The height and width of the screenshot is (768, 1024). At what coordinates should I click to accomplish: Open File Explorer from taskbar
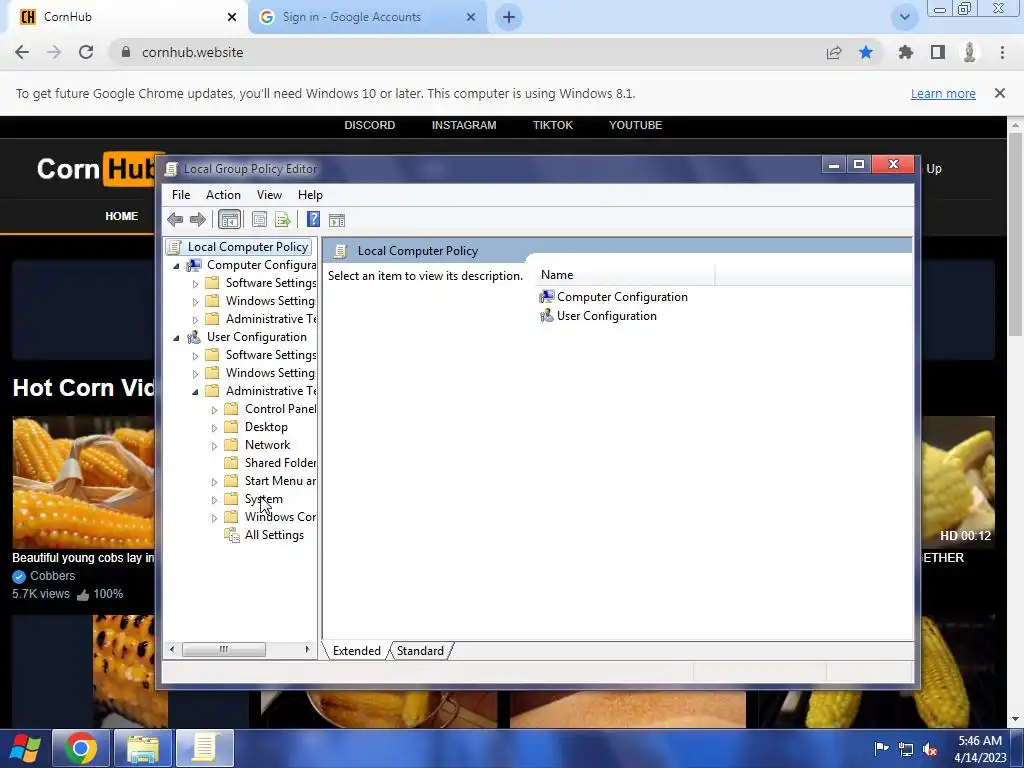pos(143,748)
